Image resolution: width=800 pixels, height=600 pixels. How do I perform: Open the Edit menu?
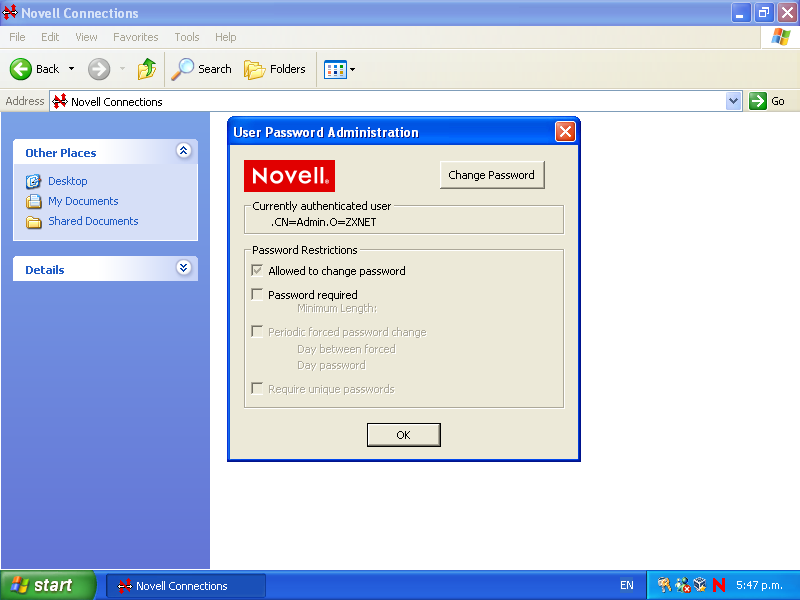tap(50, 37)
